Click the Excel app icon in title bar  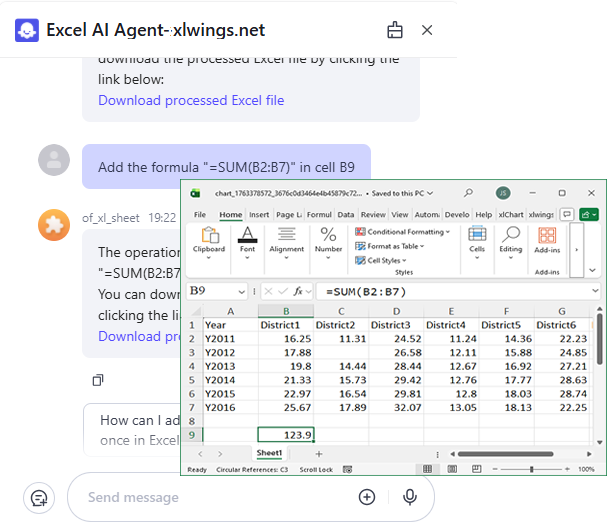[x=195, y=193]
